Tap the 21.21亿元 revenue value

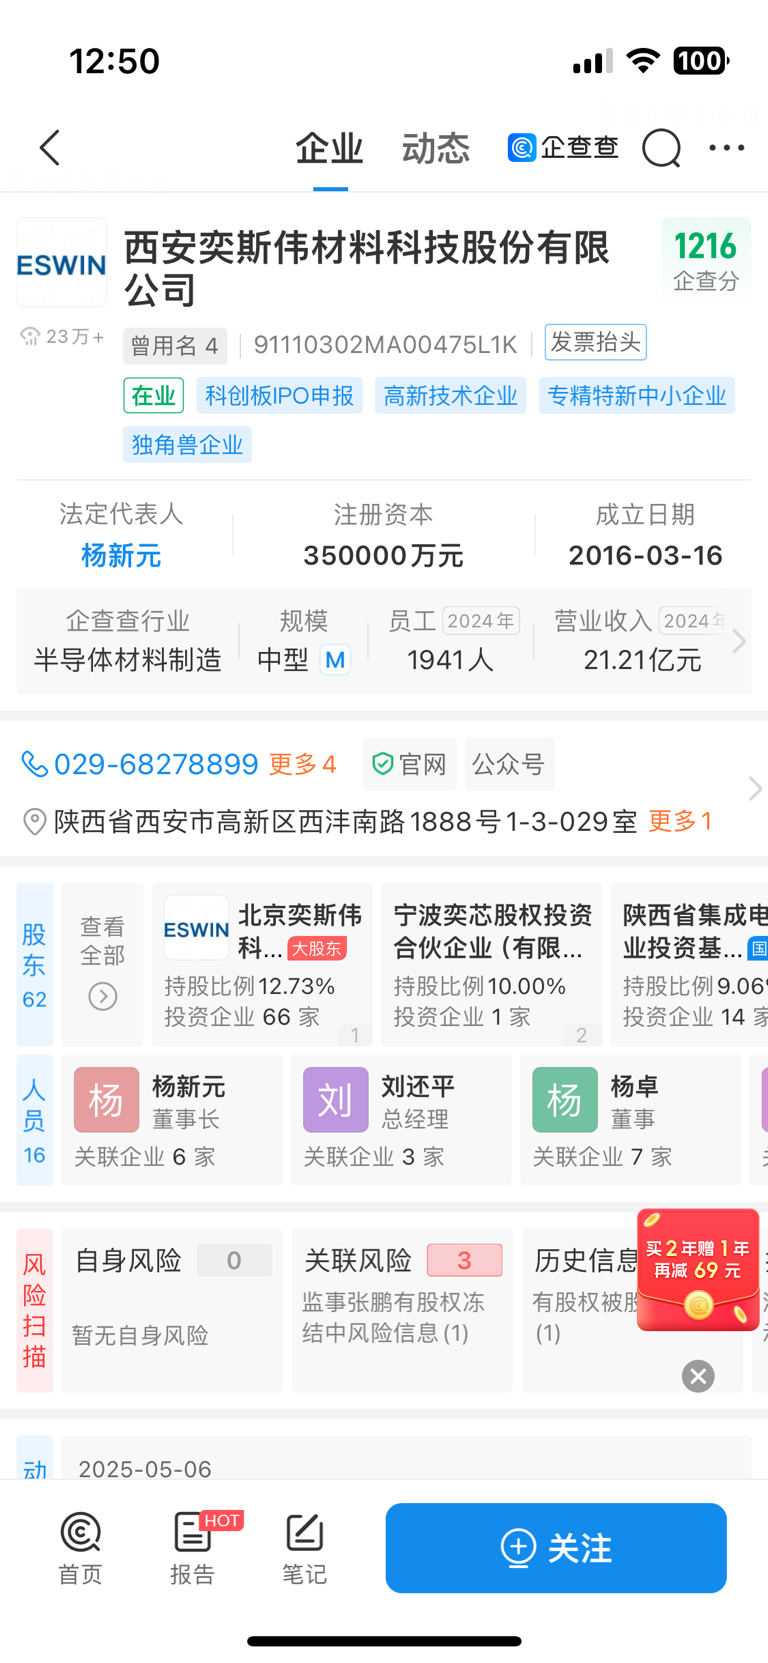[x=642, y=660]
